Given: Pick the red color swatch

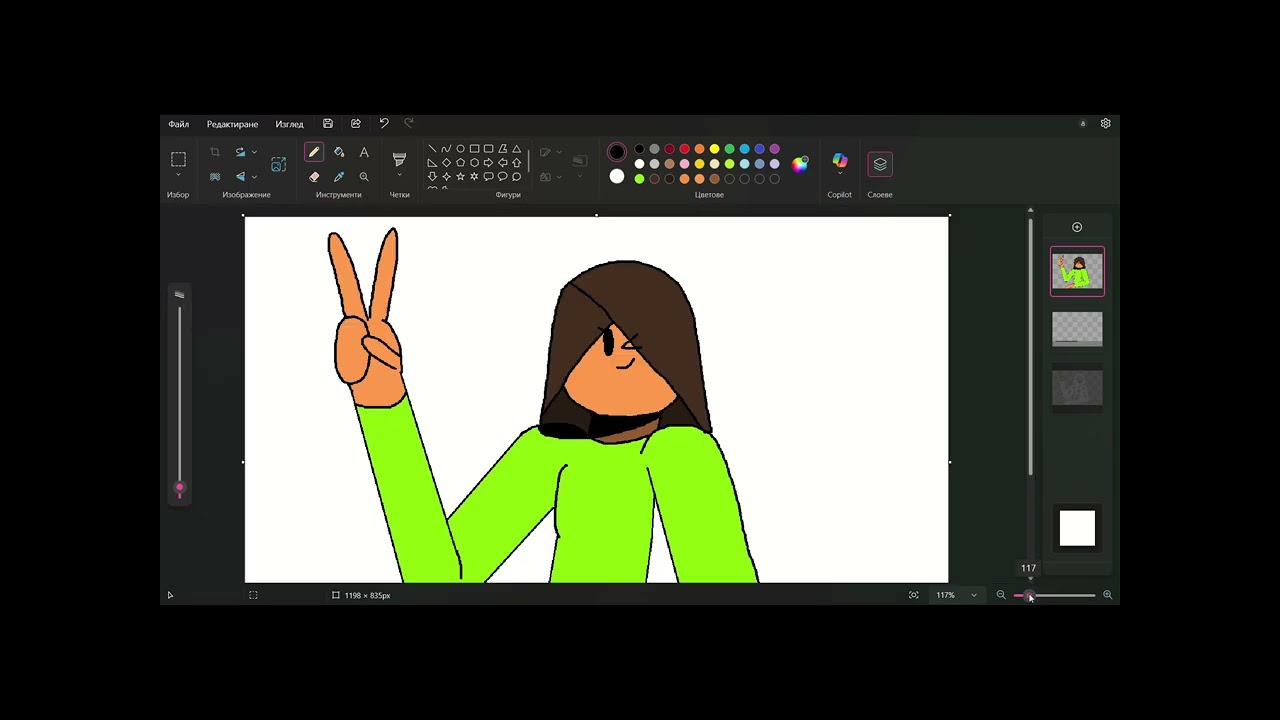Looking at the screenshot, I should pyautogui.click(x=684, y=149).
